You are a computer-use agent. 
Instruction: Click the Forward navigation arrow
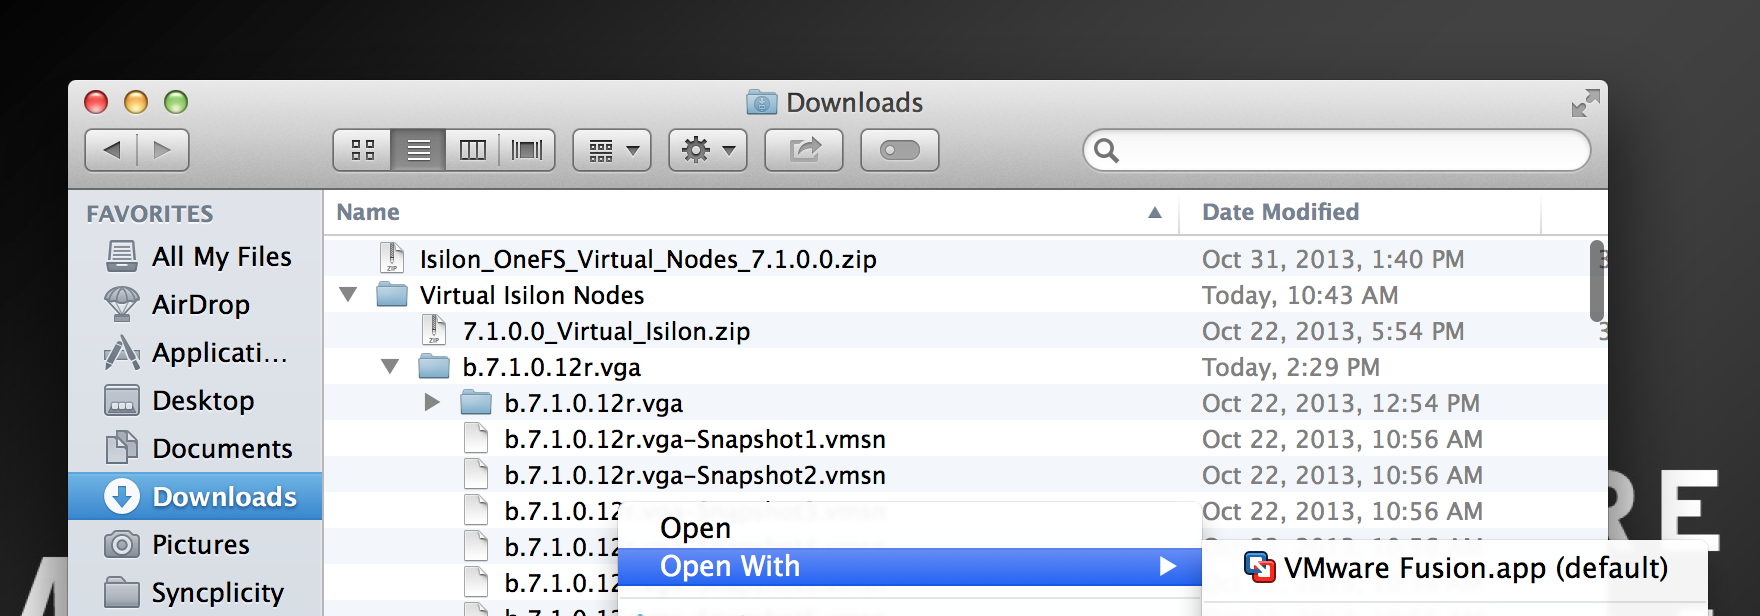tap(162, 150)
